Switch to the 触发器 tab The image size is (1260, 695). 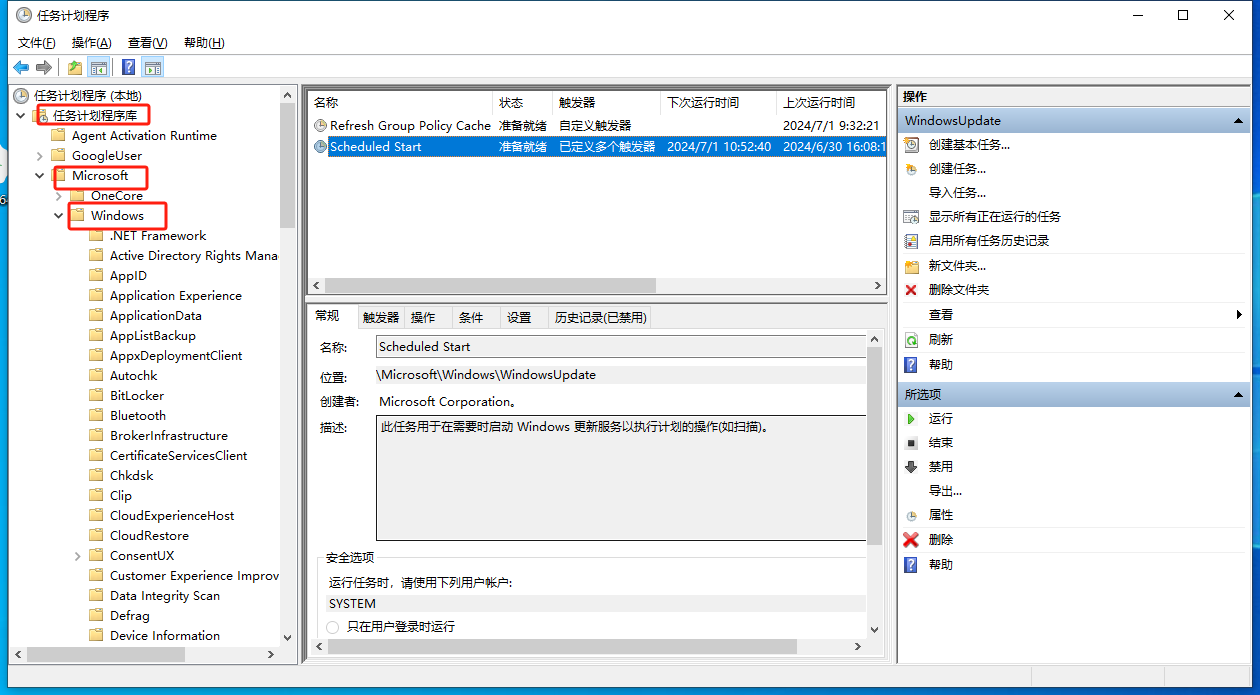click(381, 318)
